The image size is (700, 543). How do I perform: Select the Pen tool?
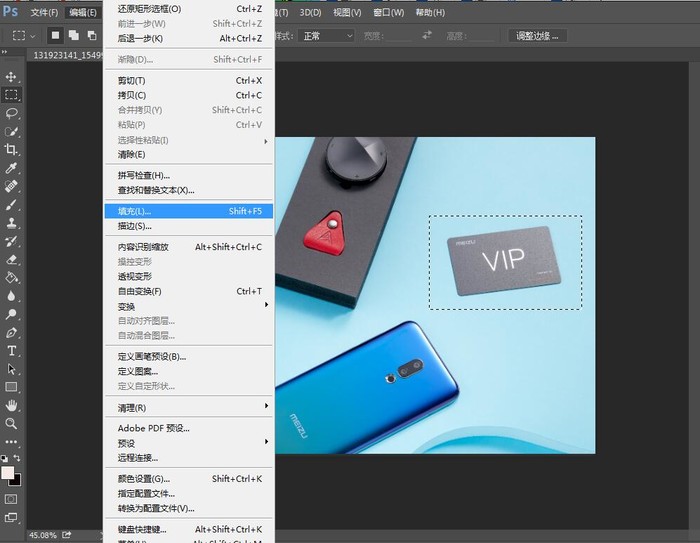click(11, 333)
